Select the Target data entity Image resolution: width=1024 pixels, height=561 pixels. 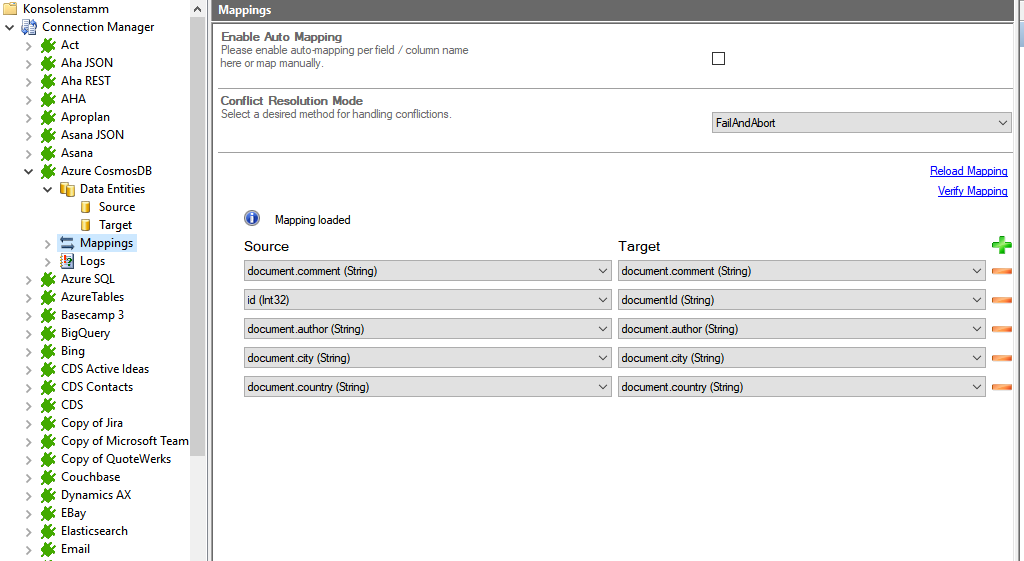point(115,225)
